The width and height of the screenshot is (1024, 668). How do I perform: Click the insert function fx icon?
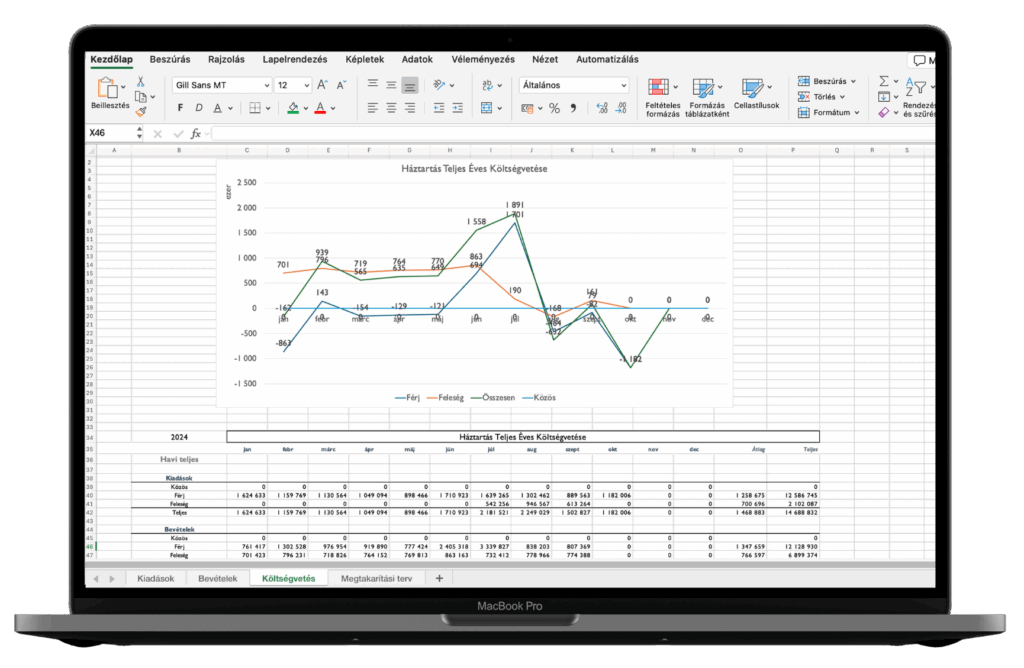[196, 133]
